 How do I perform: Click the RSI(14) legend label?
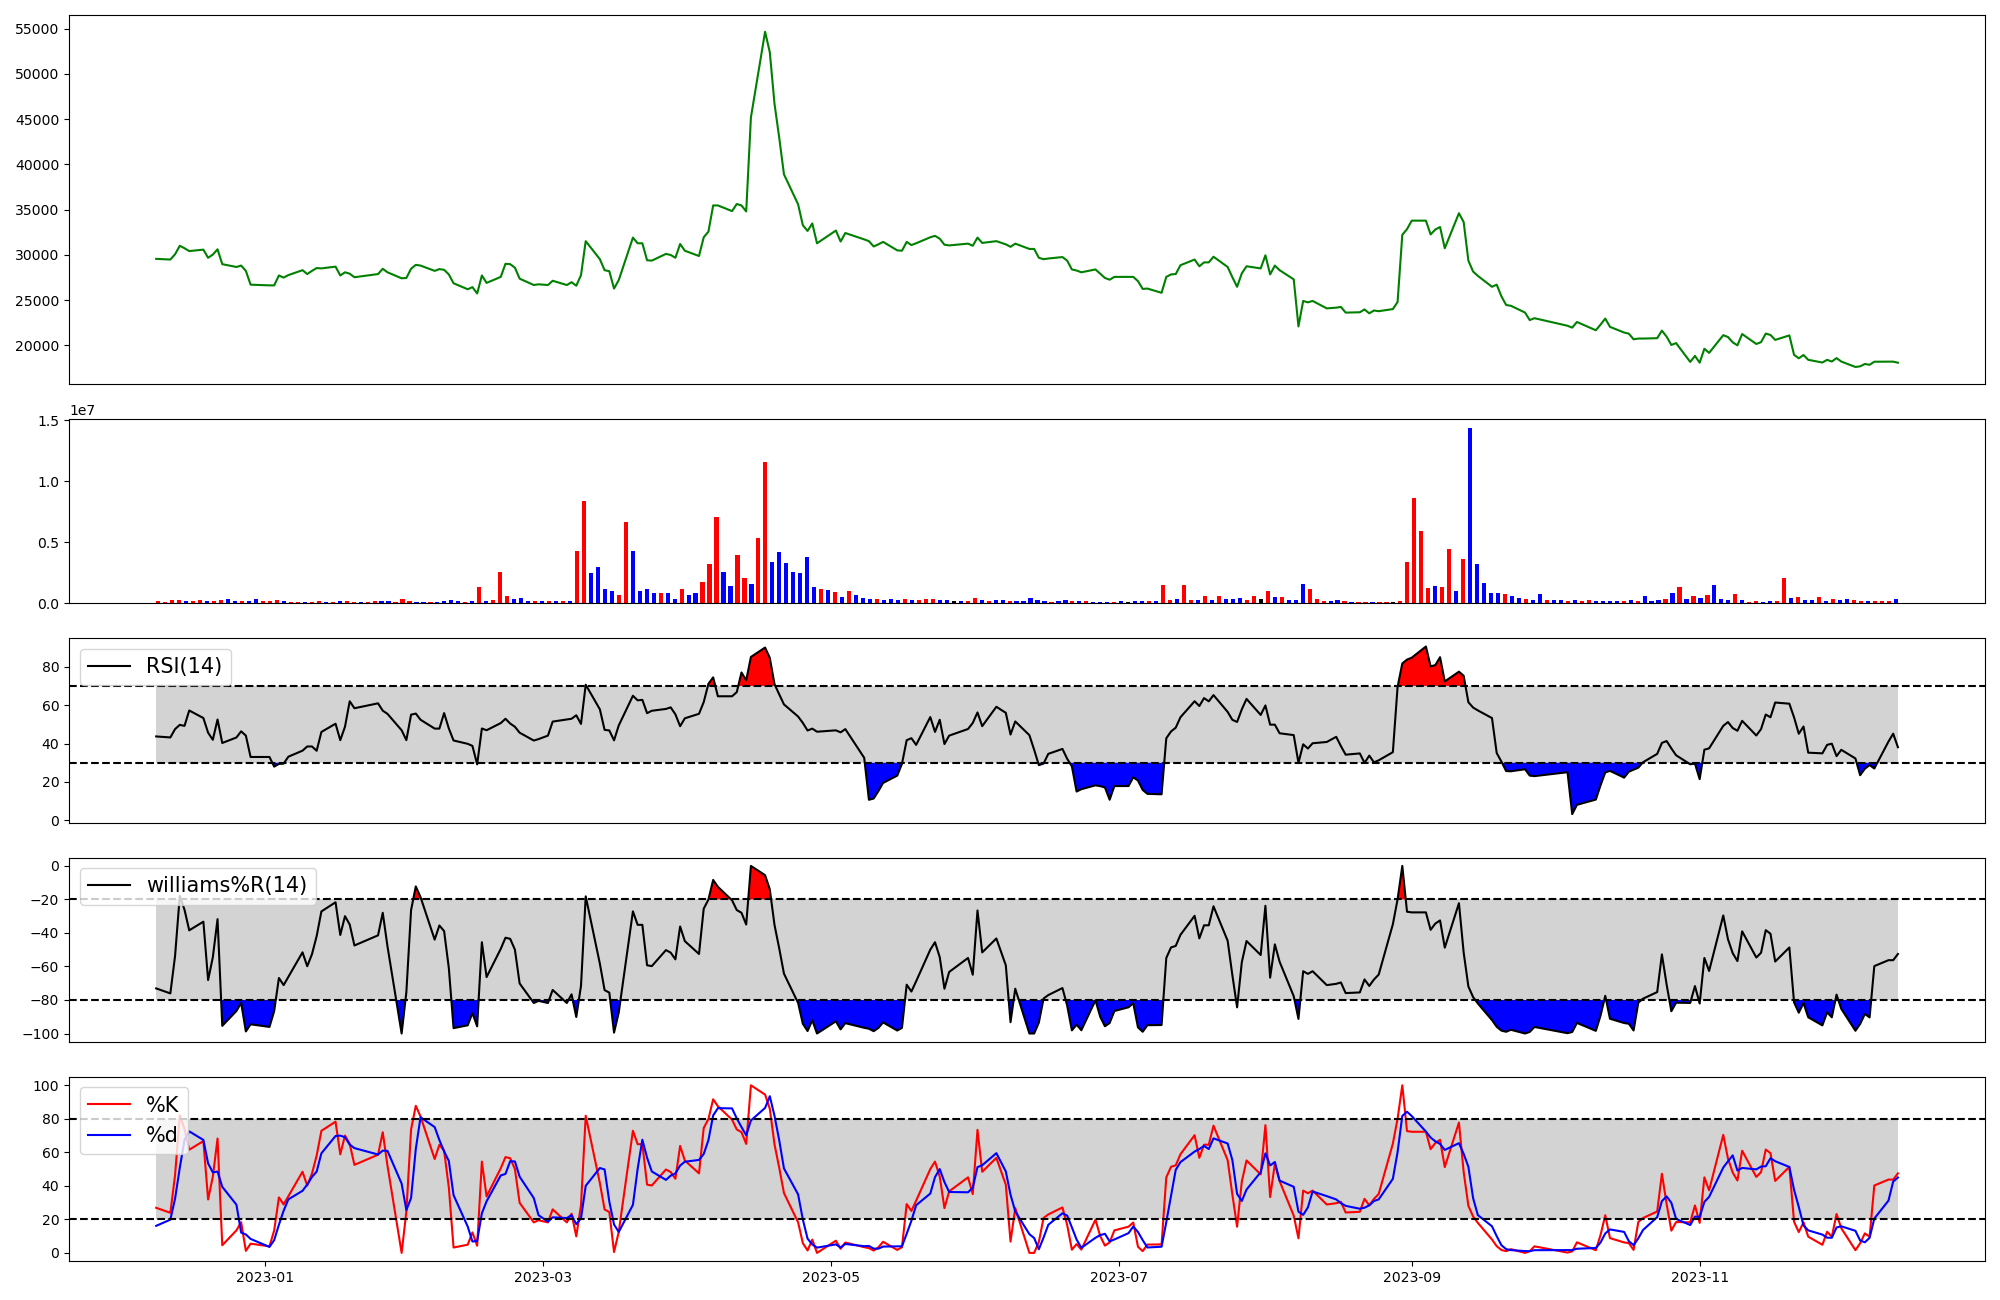184,666
